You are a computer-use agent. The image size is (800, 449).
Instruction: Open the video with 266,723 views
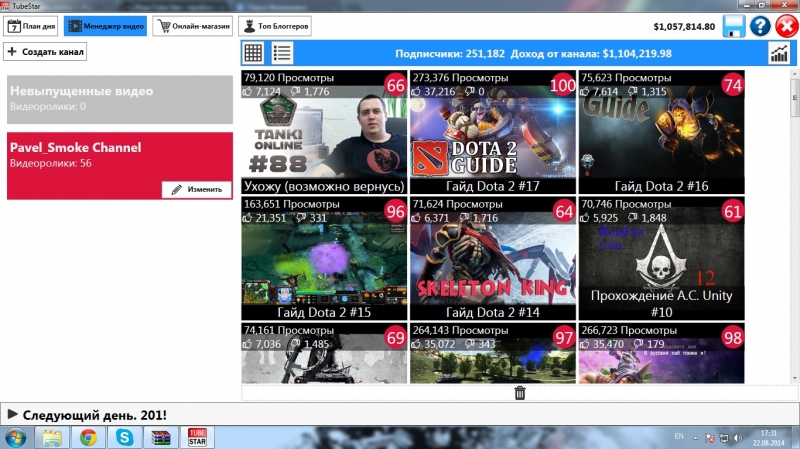point(662,353)
